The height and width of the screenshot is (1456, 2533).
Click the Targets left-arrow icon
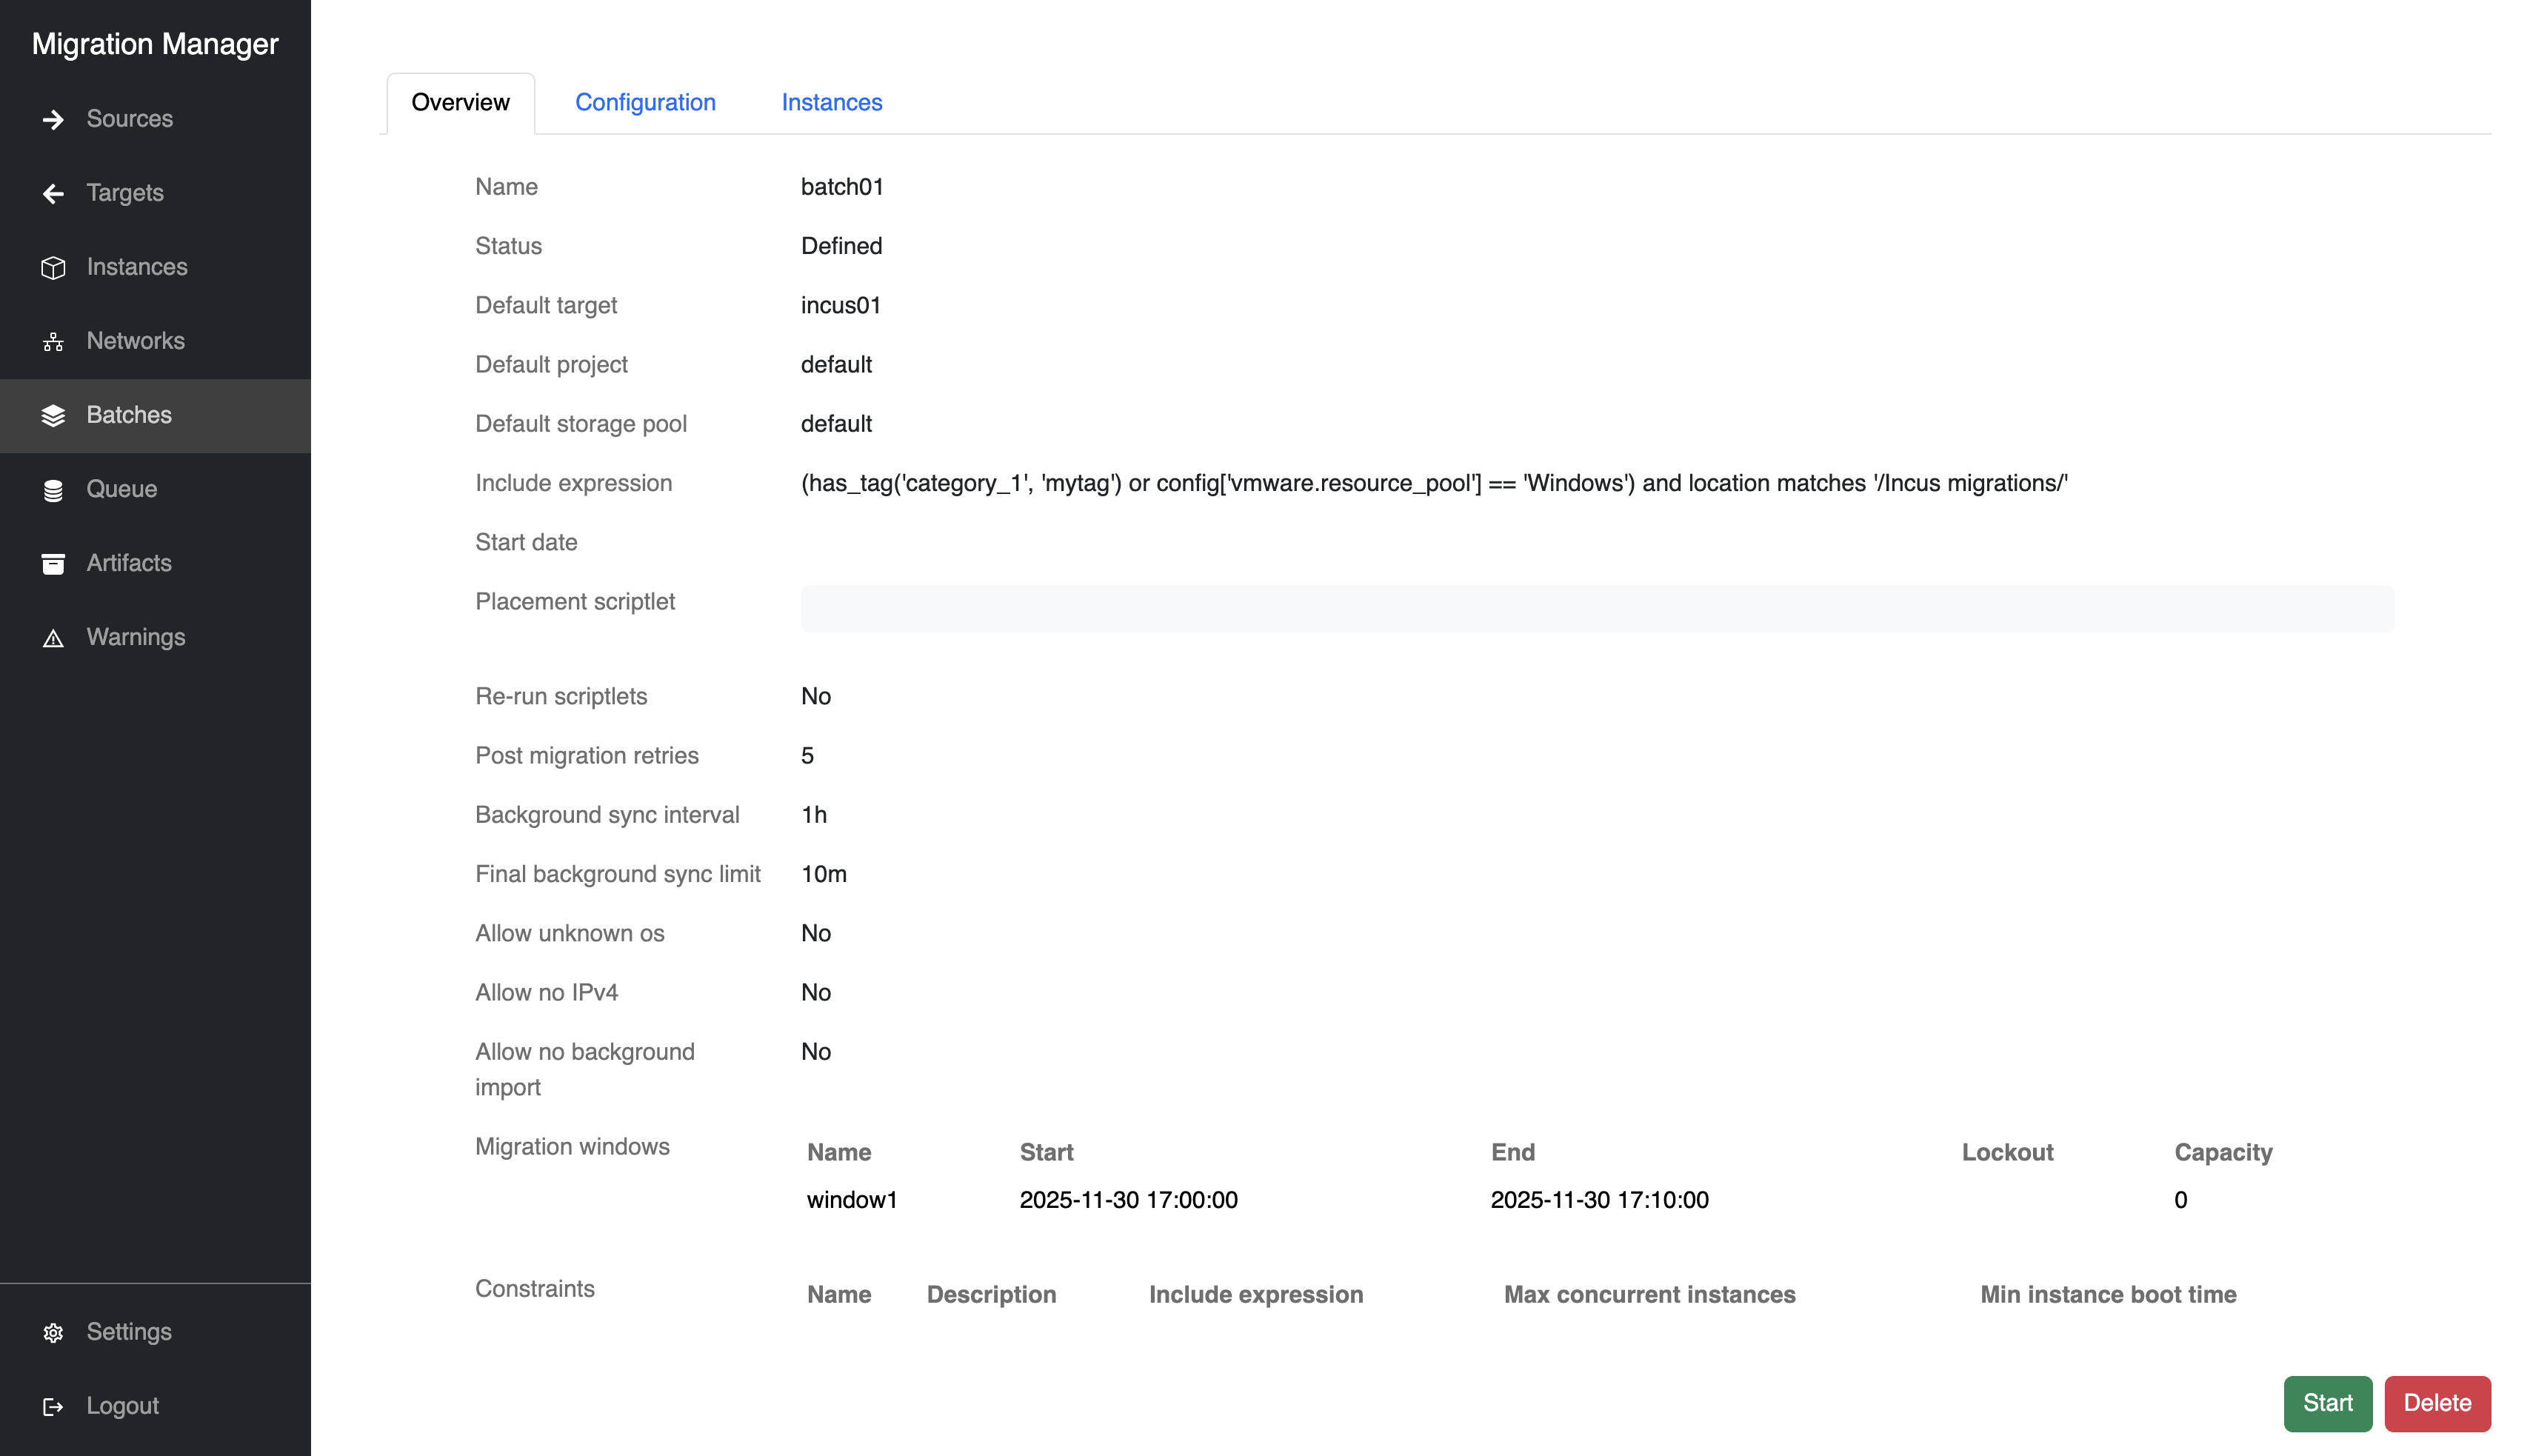click(x=53, y=193)
